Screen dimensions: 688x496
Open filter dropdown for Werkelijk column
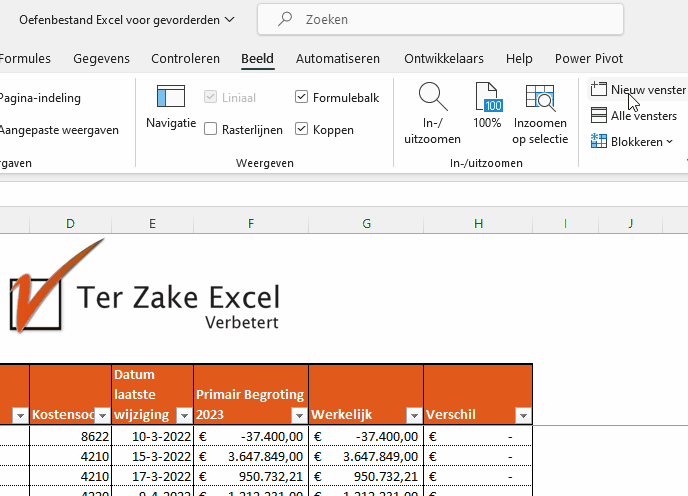[413, 415]
